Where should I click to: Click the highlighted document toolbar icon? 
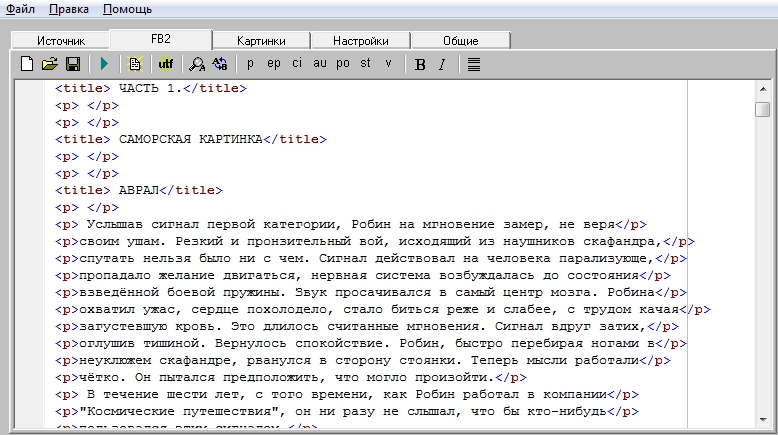(134, 64)
